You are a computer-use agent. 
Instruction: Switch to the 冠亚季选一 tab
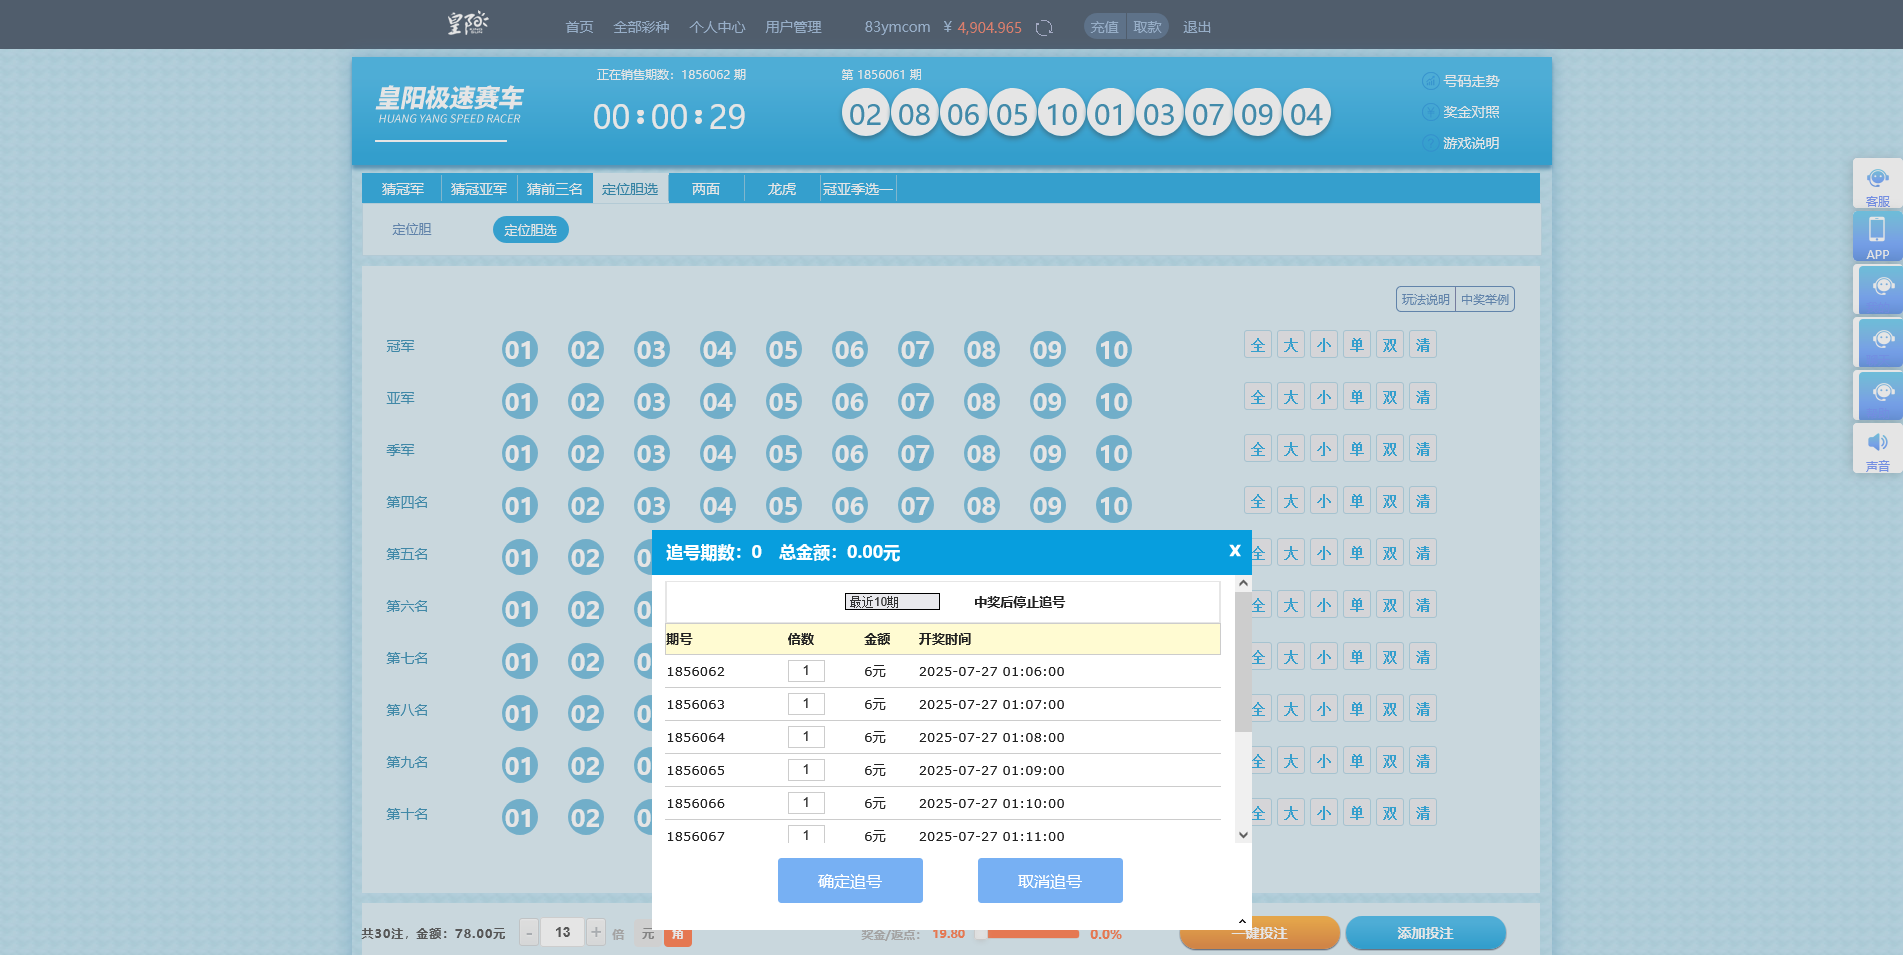858,189
